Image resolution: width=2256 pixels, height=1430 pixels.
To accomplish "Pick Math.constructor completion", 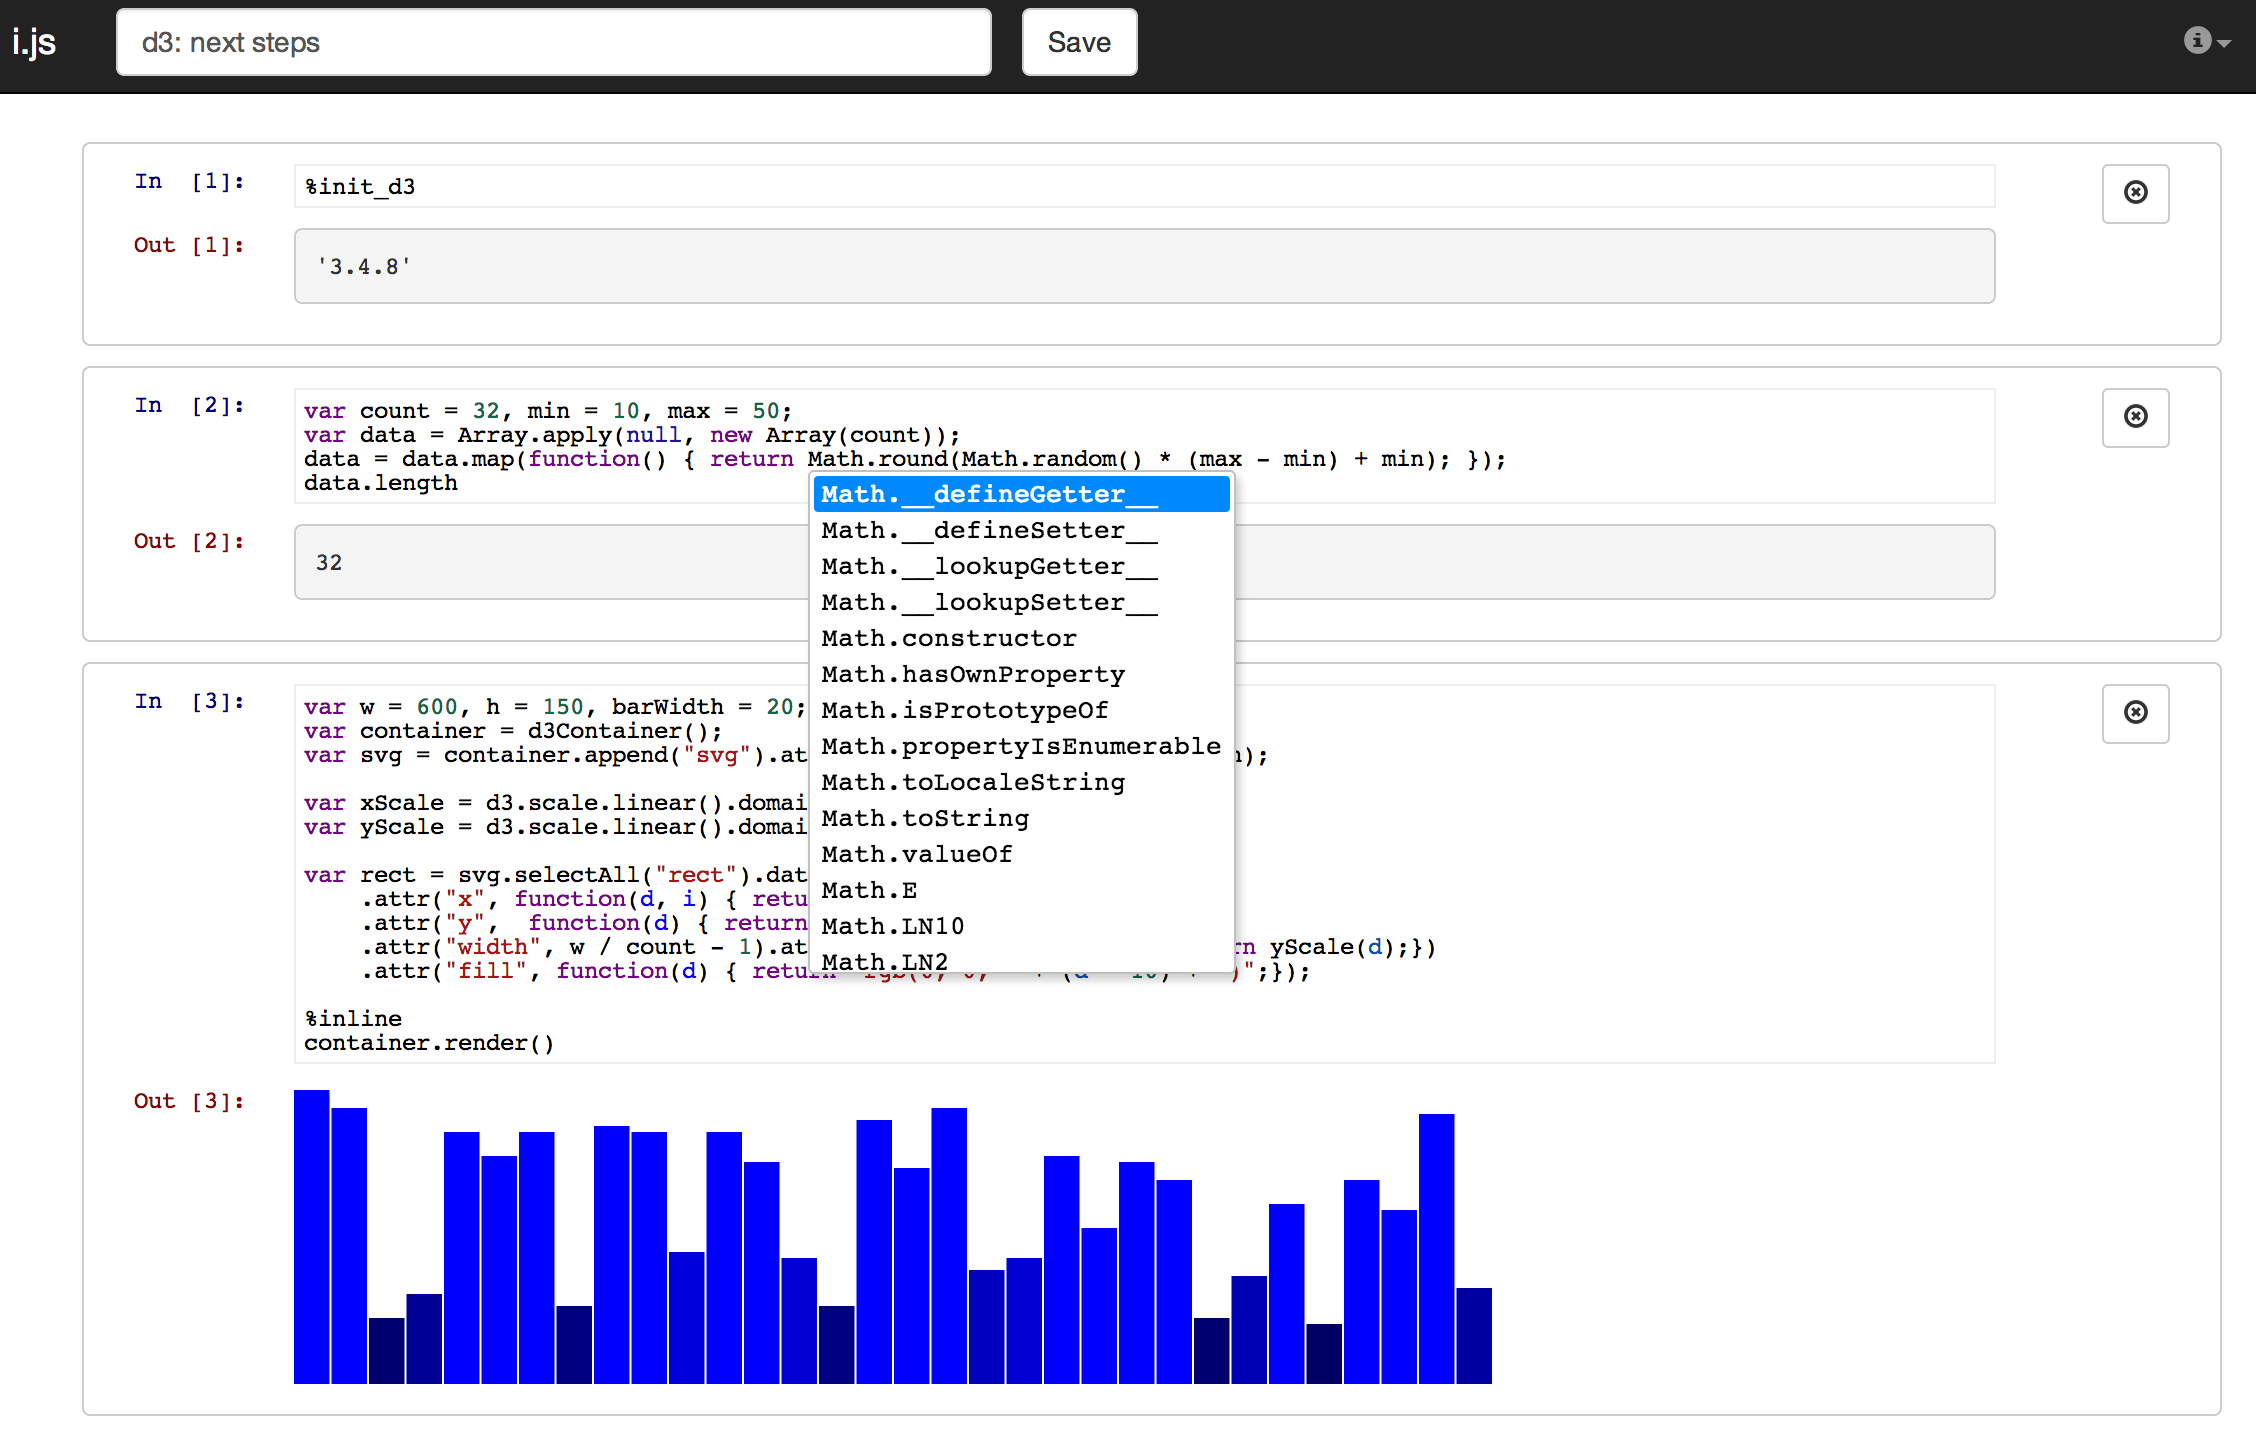I will click(x=1021, y=638).
